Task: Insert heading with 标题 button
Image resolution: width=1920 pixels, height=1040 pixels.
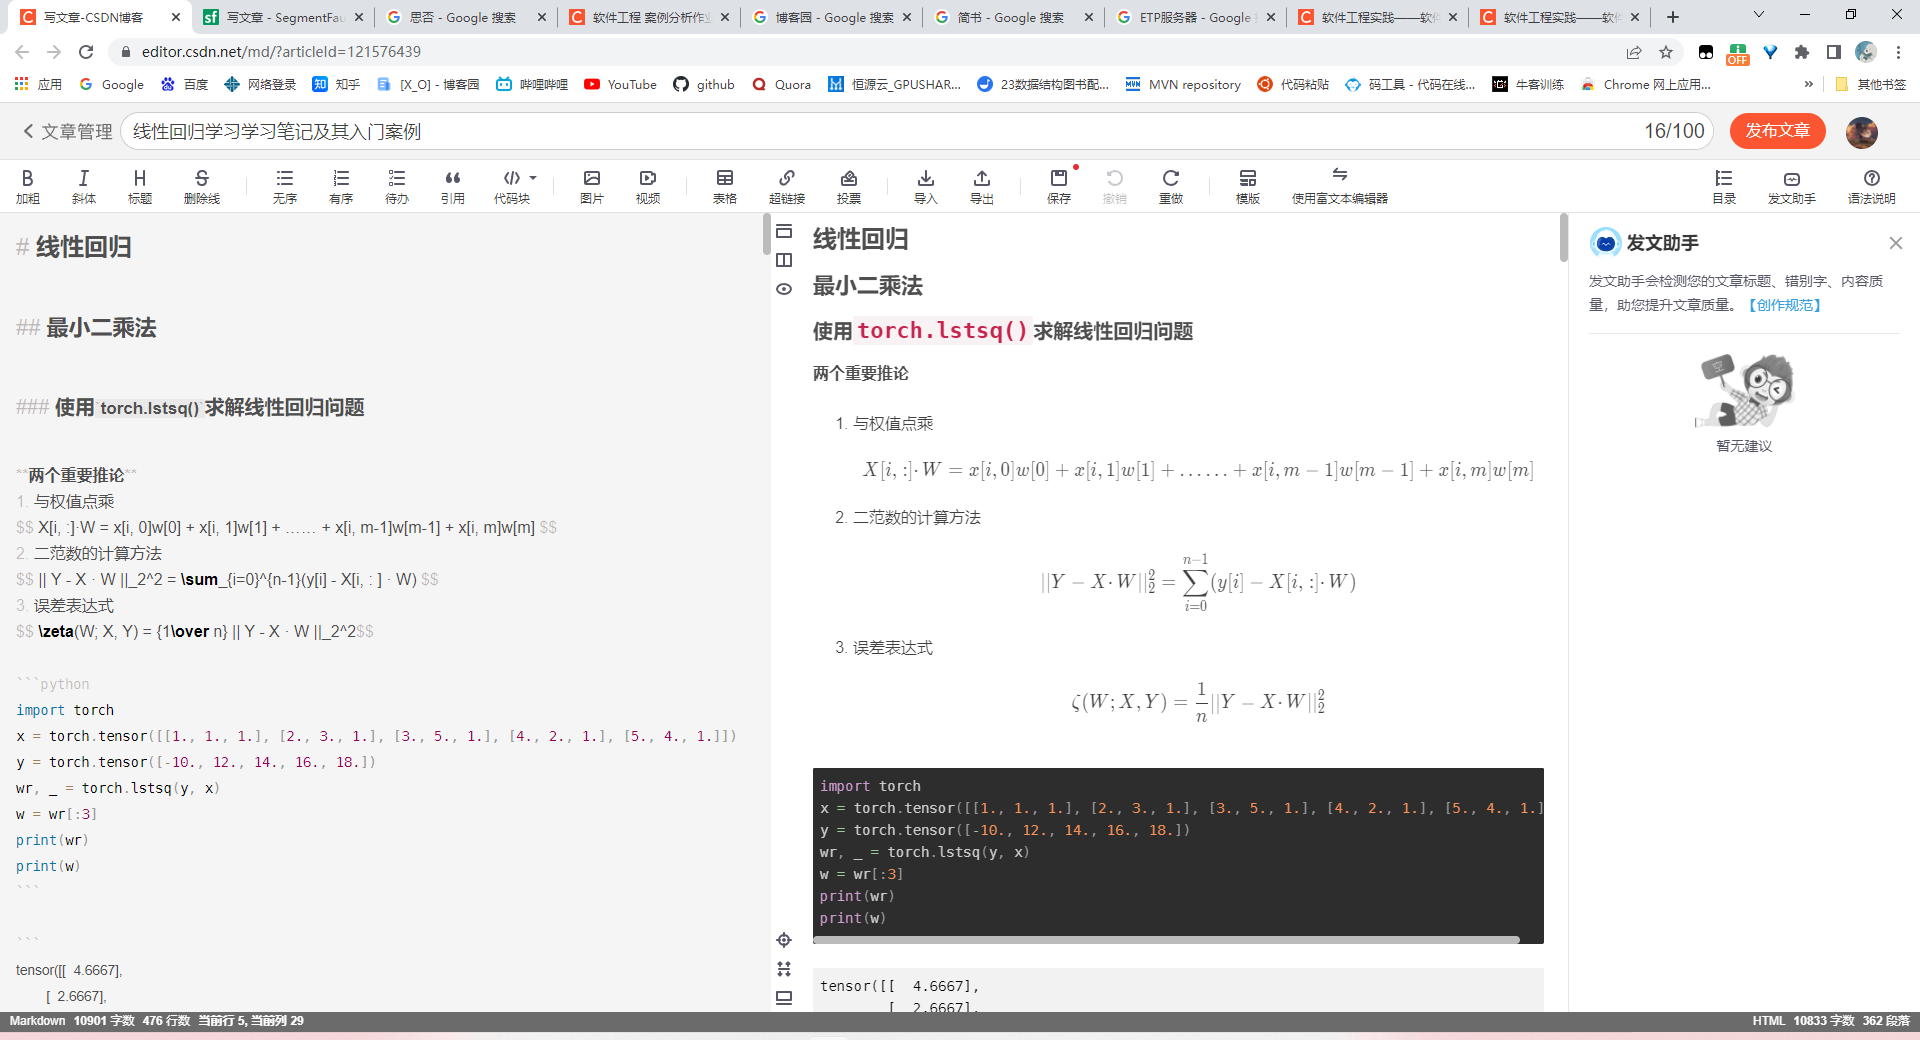Action: point(140,186)
